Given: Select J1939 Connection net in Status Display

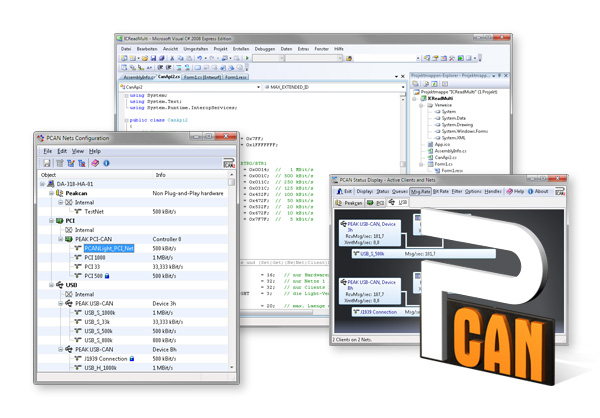Looking at the screenshot, I should click(386, 312).
